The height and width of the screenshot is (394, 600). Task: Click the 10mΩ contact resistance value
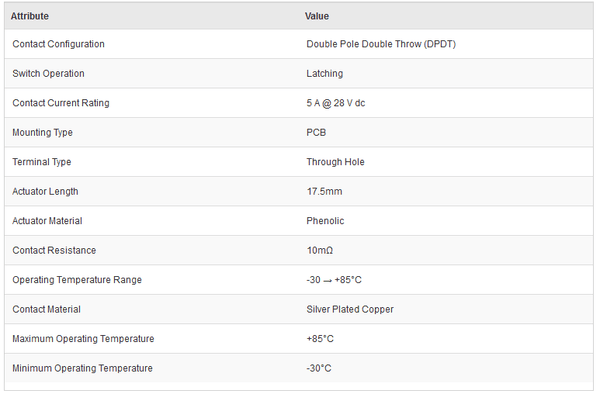click(x=320, y=250)
